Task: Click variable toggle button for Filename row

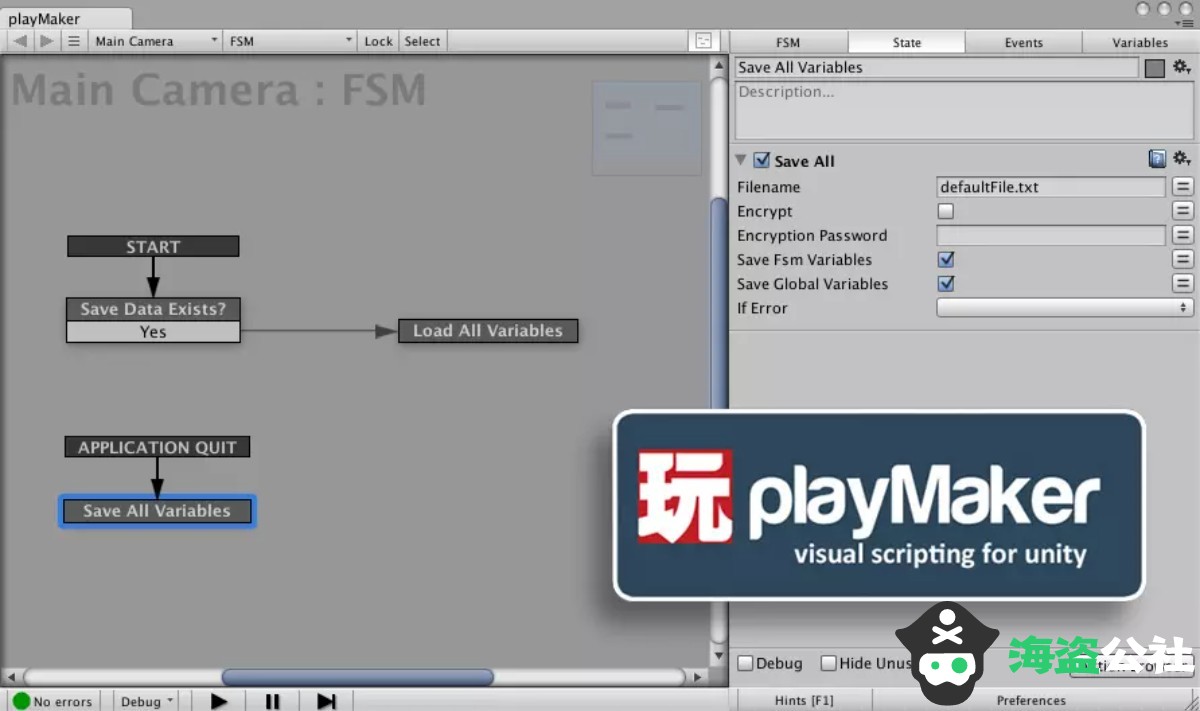Action: tap(1183, 187)
